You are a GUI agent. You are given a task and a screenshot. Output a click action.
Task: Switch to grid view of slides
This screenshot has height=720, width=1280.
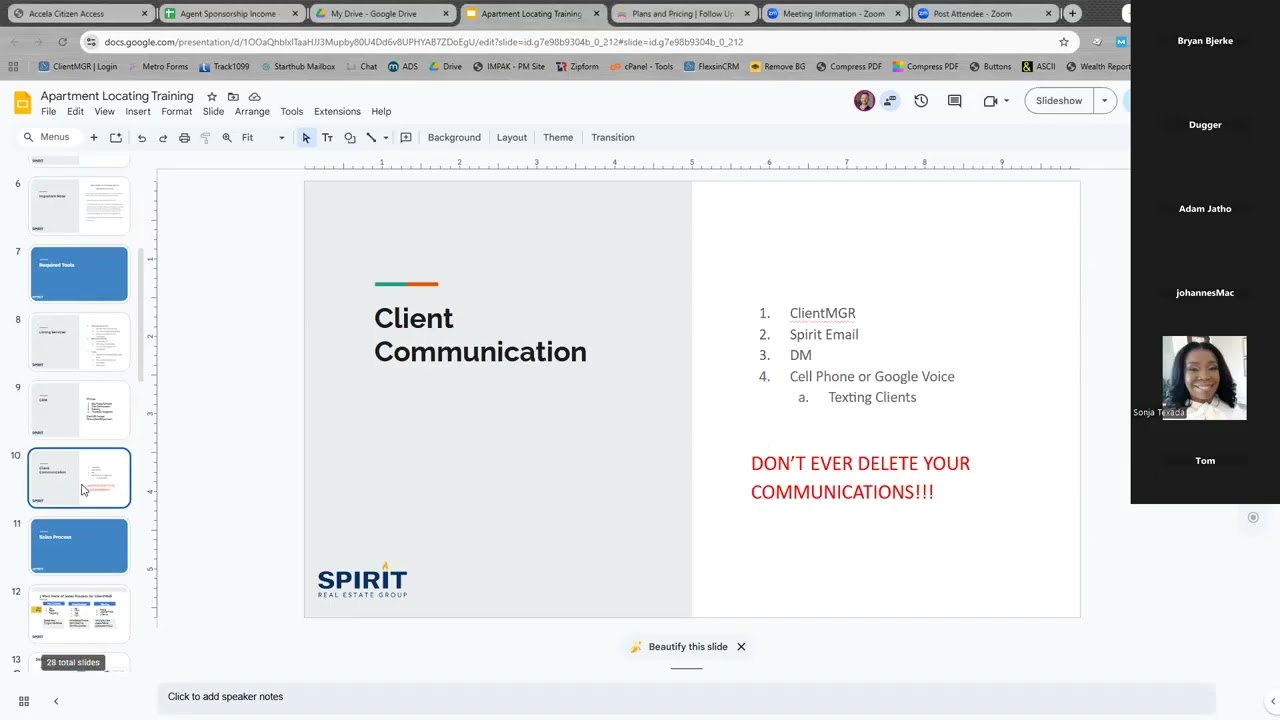24,701
